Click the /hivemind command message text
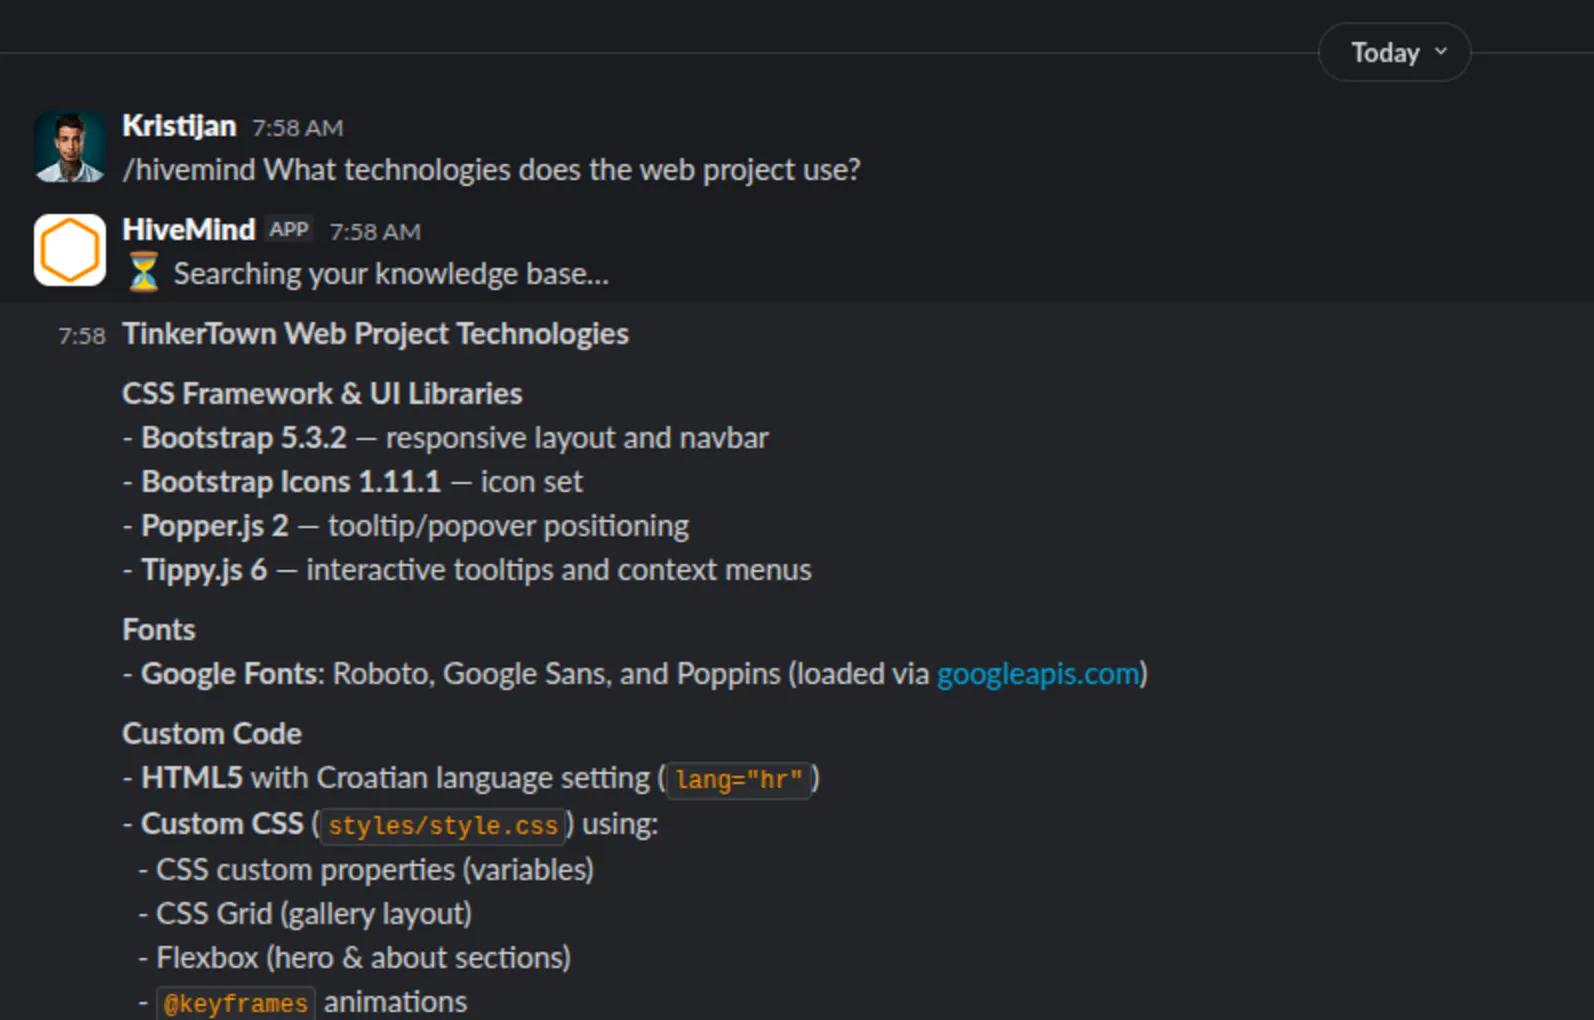This screenshot has height=1020, width=1594. (x=491, y=170)
